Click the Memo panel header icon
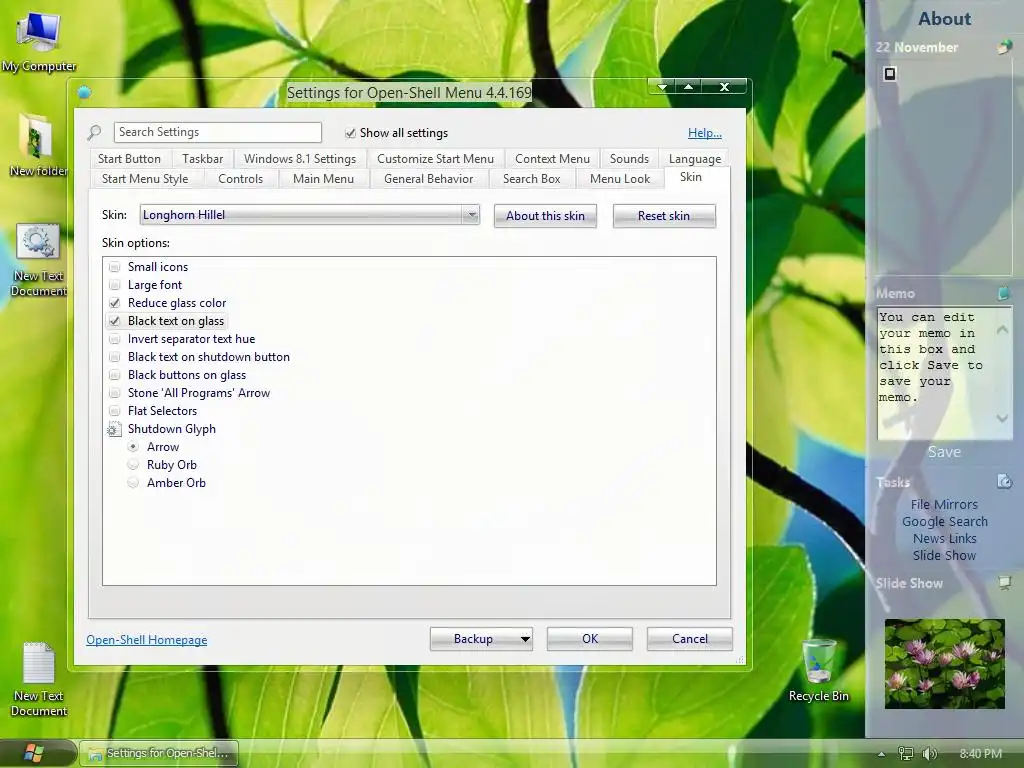Screen dimensions: 1024x768 click(1004, 293)
